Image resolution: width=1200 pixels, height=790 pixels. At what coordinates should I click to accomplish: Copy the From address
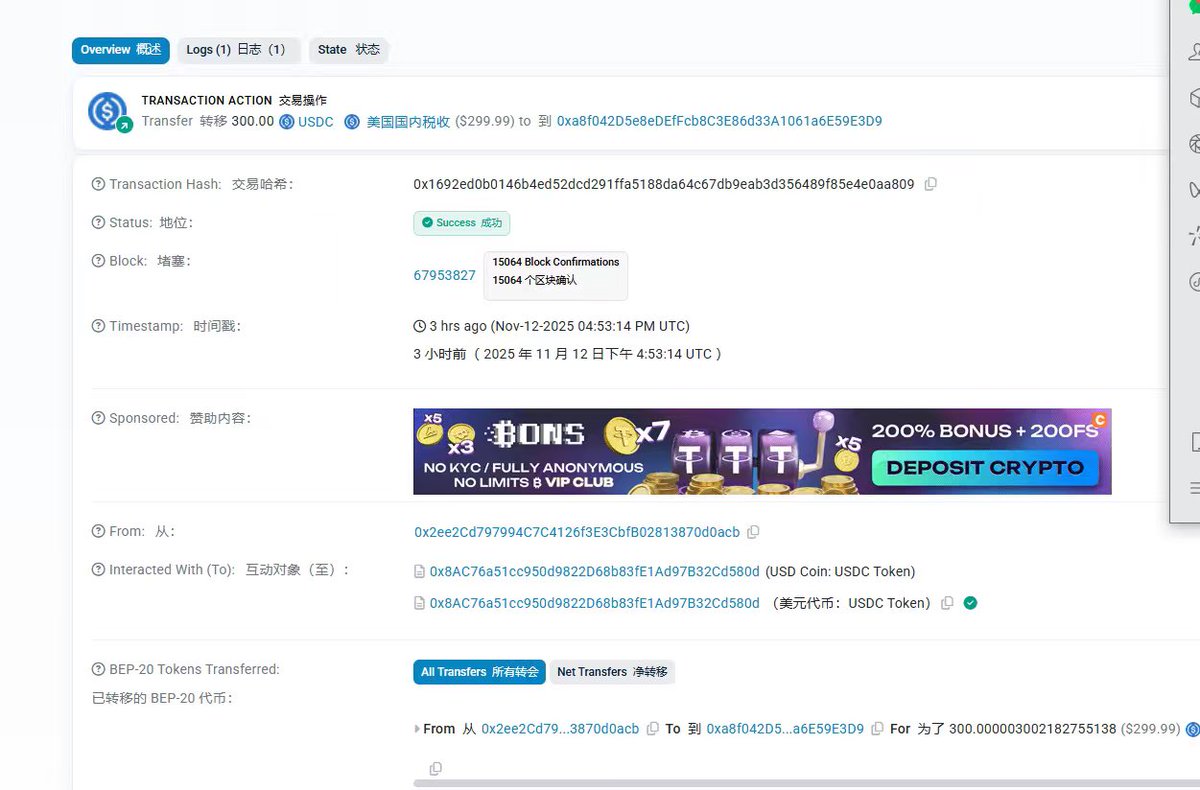pyautogui.click(x=753, y=532)
